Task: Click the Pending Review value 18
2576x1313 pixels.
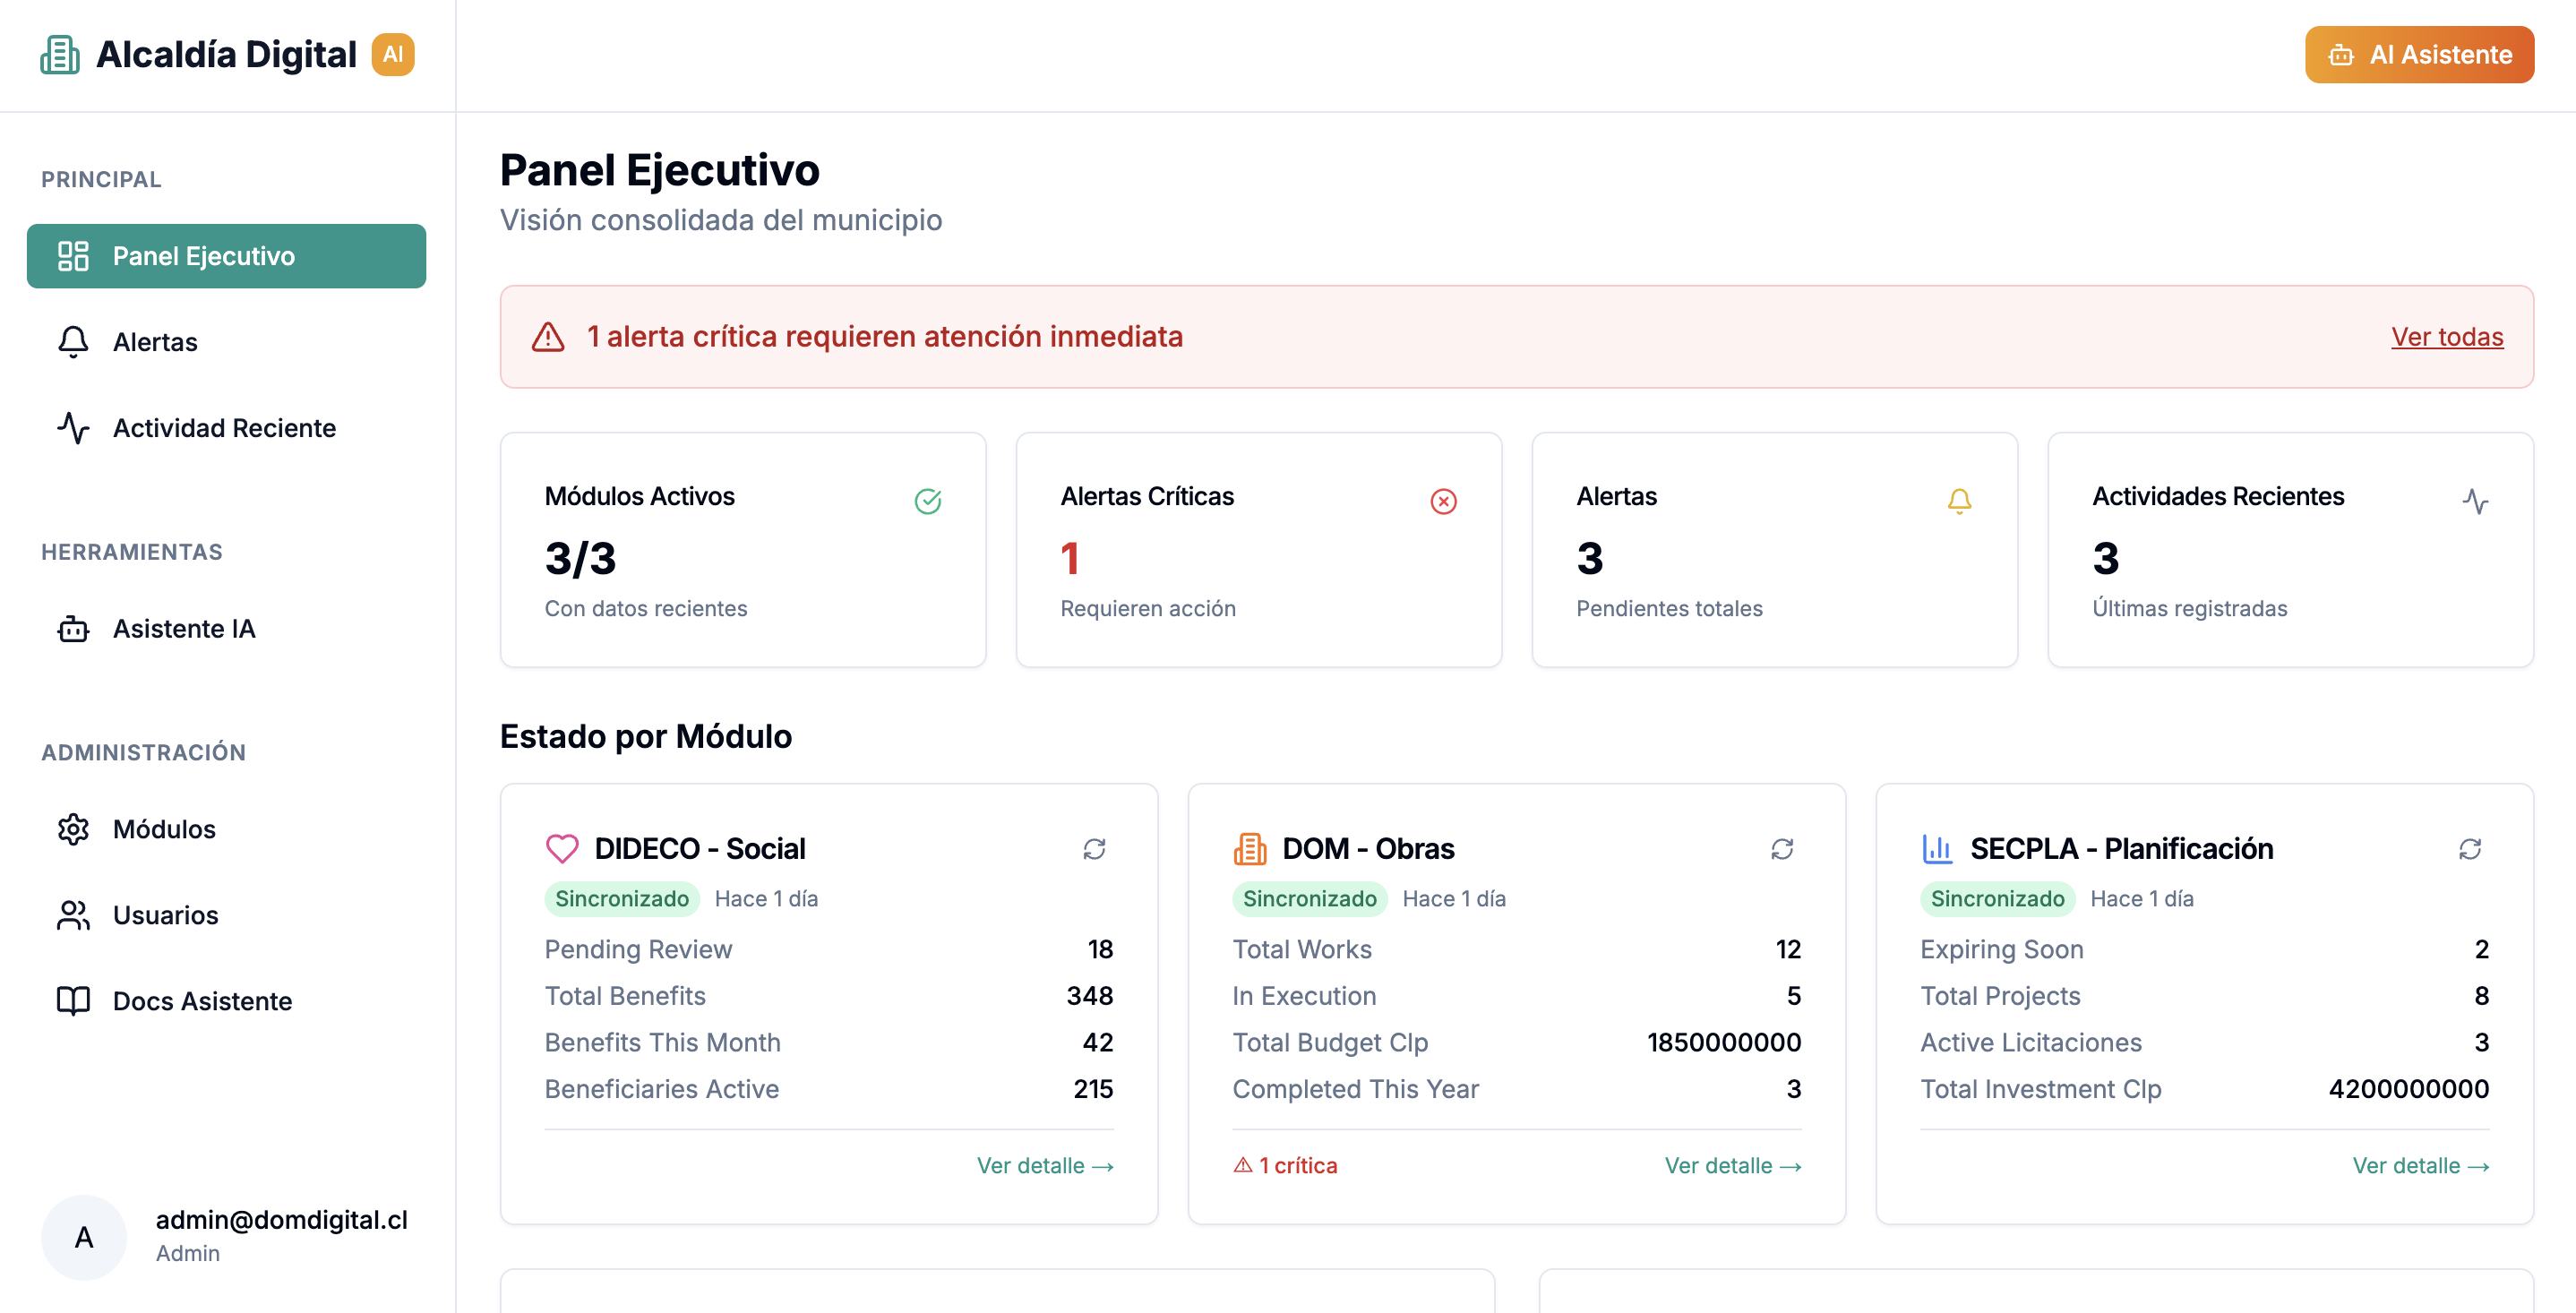Action: [1100, 950]
